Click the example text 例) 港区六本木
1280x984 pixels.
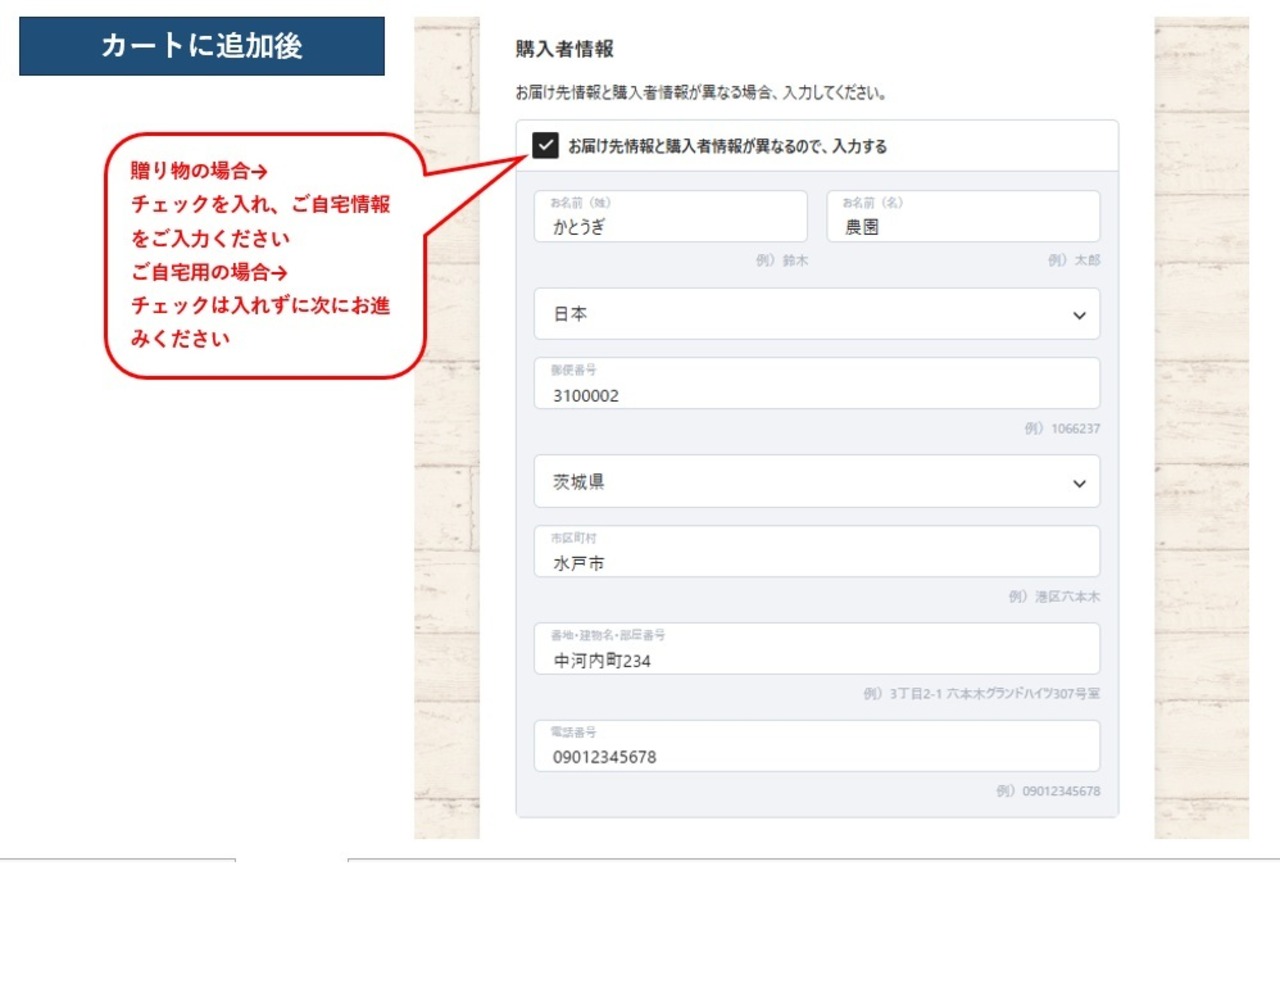point(1054,596)
